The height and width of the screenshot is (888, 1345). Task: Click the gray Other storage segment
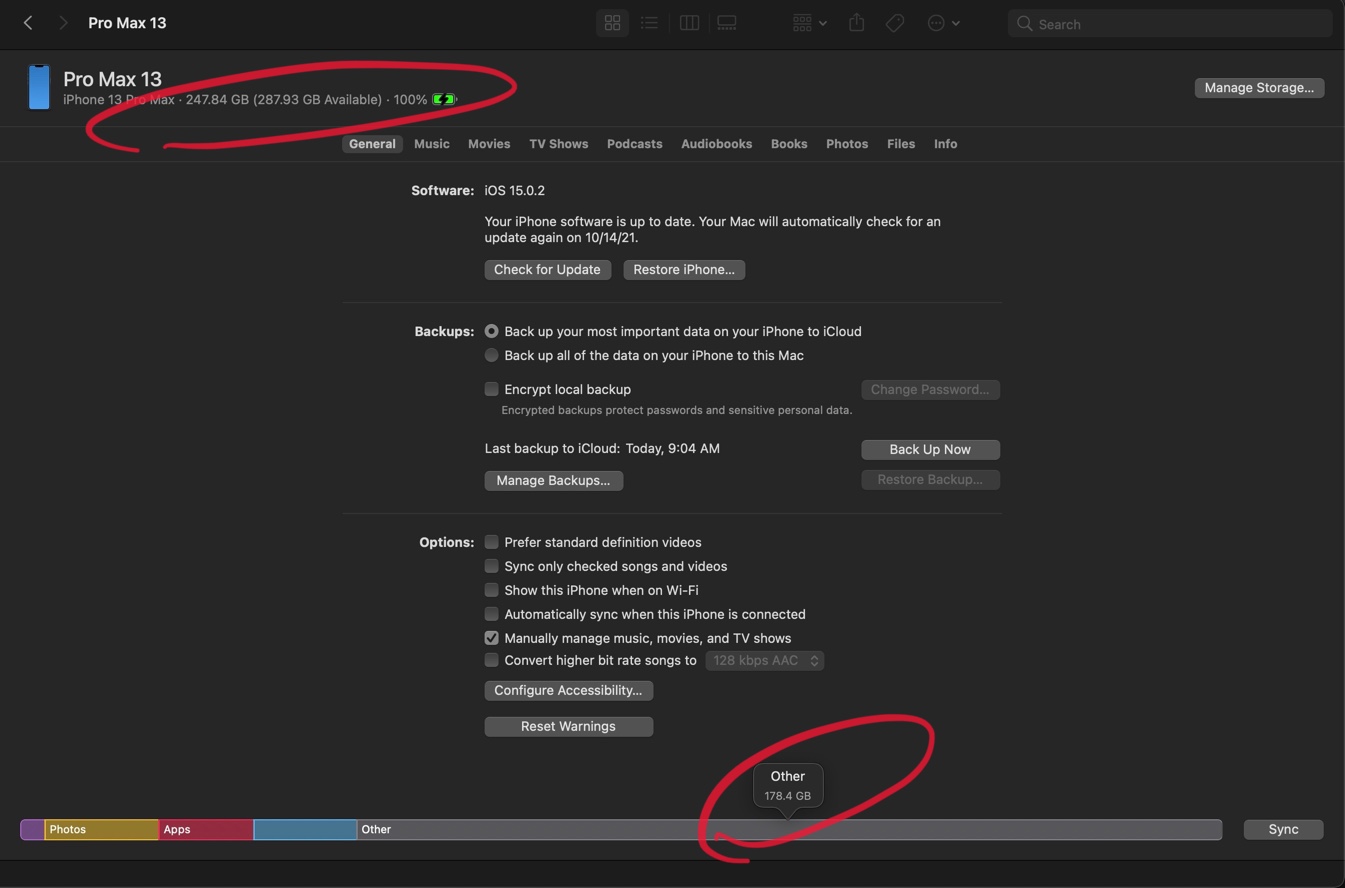coord(789,830)
